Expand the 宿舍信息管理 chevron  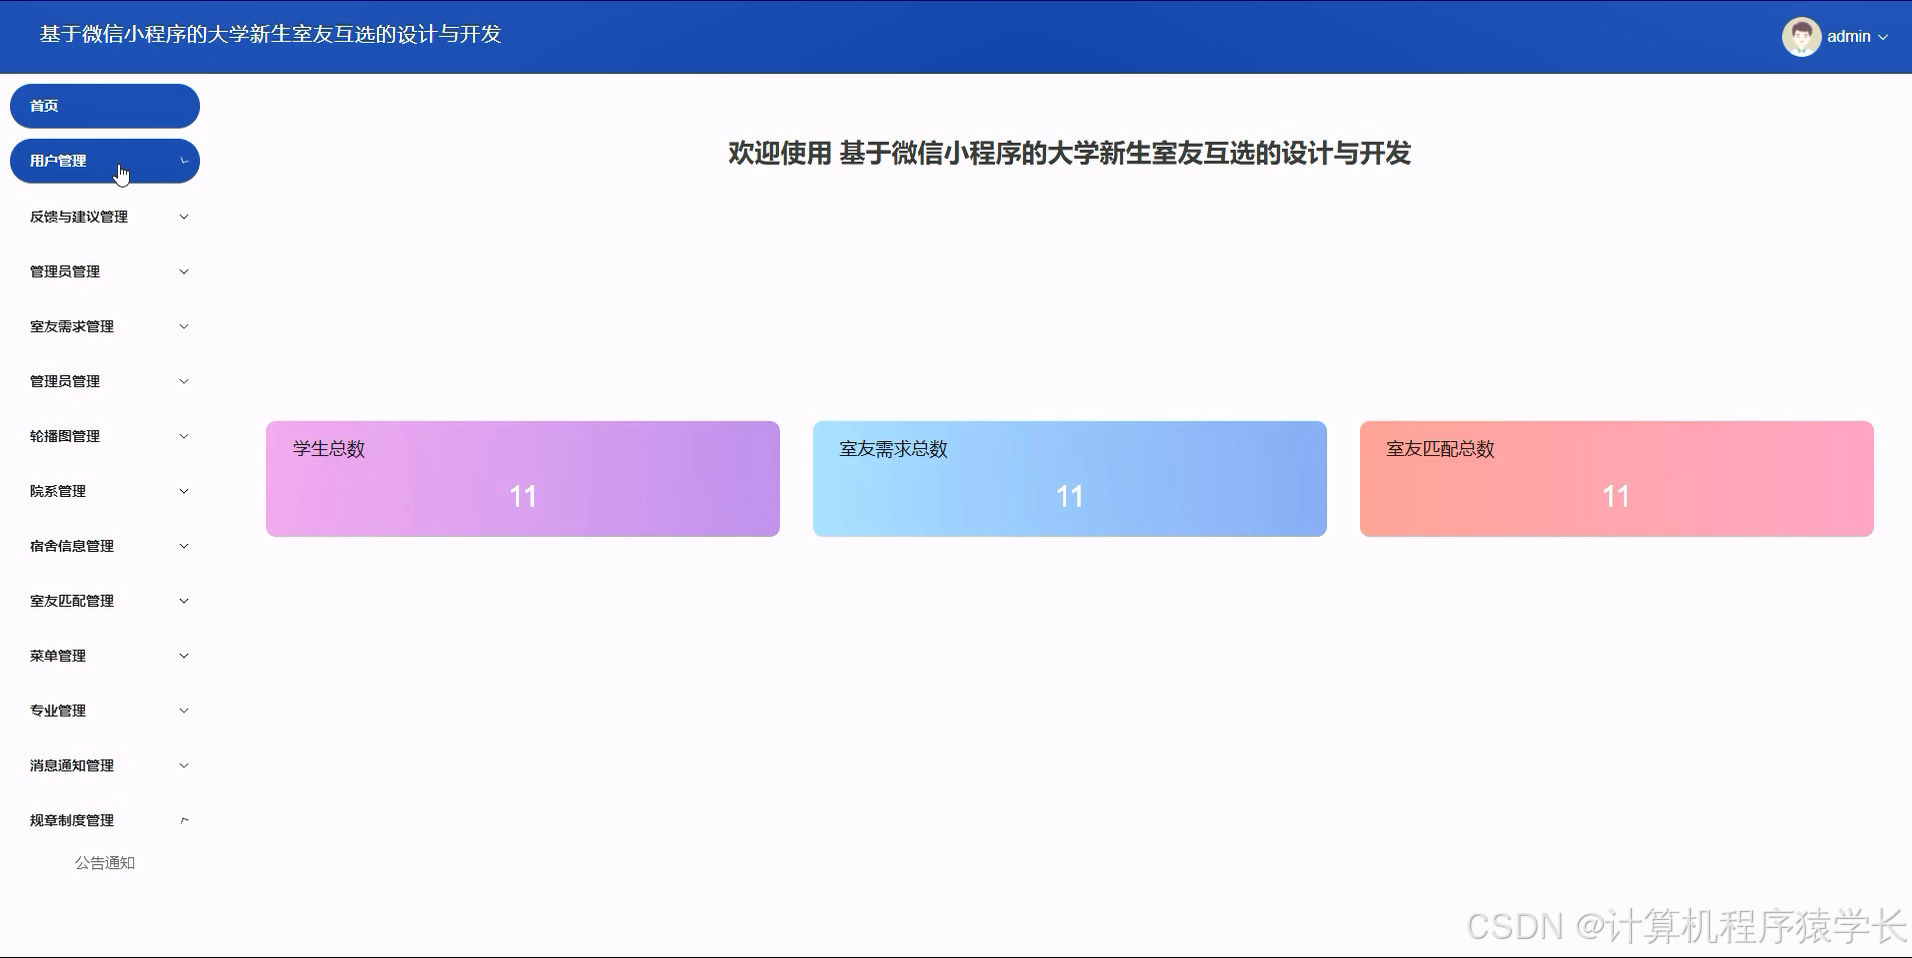(x=184, y=546)
